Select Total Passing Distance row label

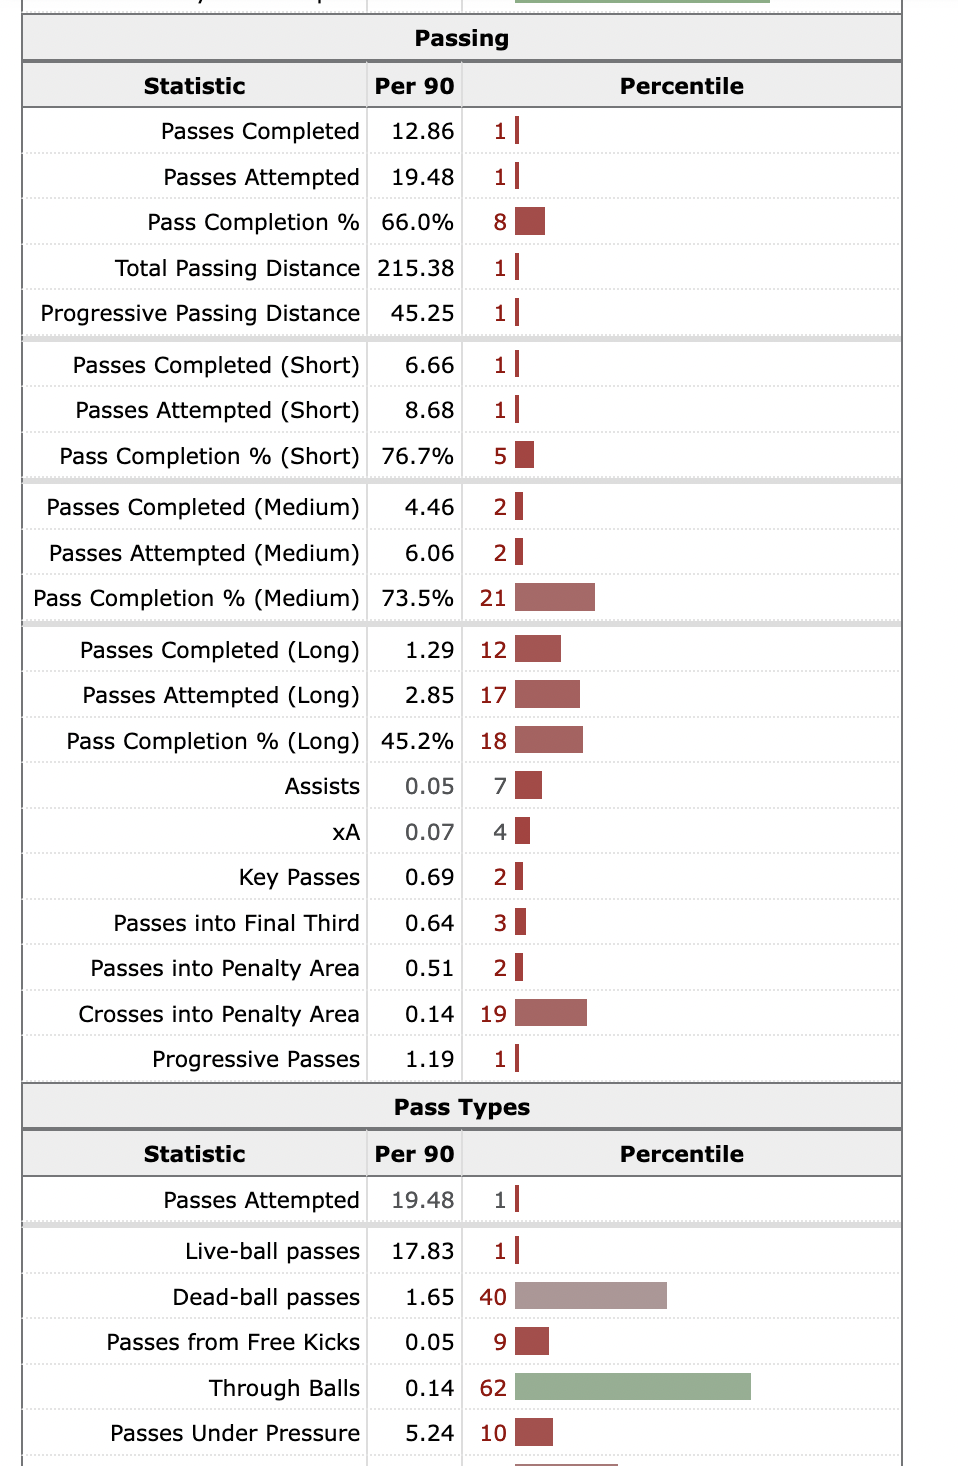pyautogui.click(x=237, y=268)
